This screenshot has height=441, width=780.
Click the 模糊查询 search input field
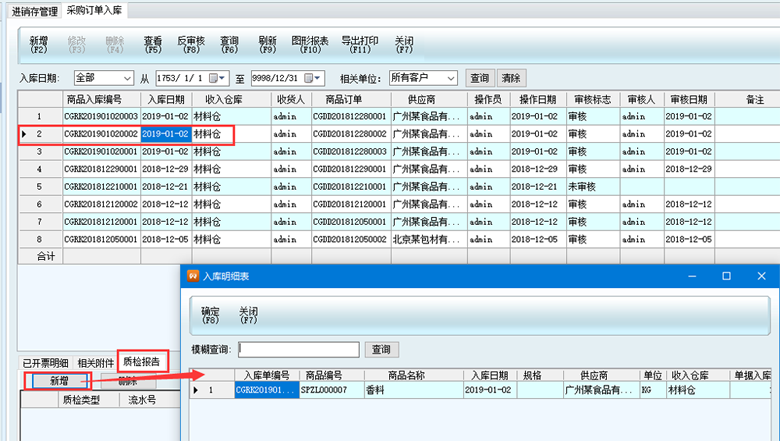297,350
